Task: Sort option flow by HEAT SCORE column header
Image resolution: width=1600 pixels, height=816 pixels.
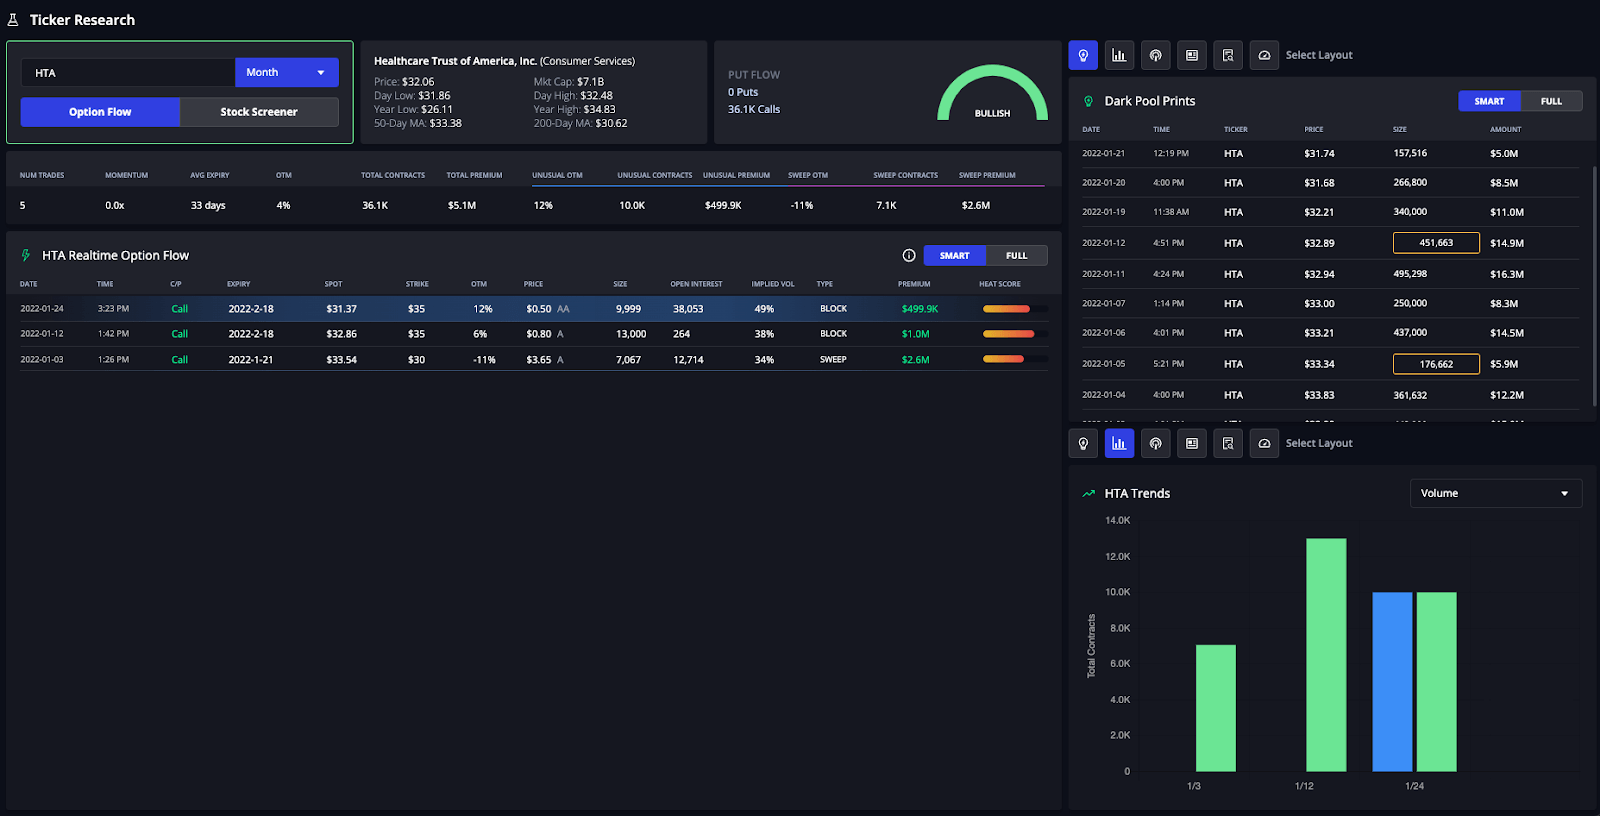Action: coord(1000,284)
